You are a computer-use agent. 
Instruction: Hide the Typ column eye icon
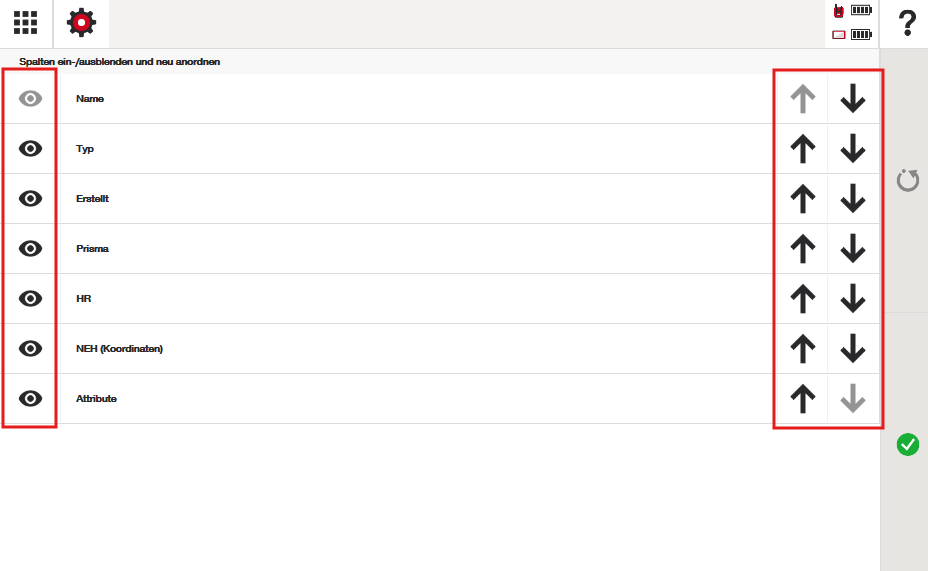[31, 149]
